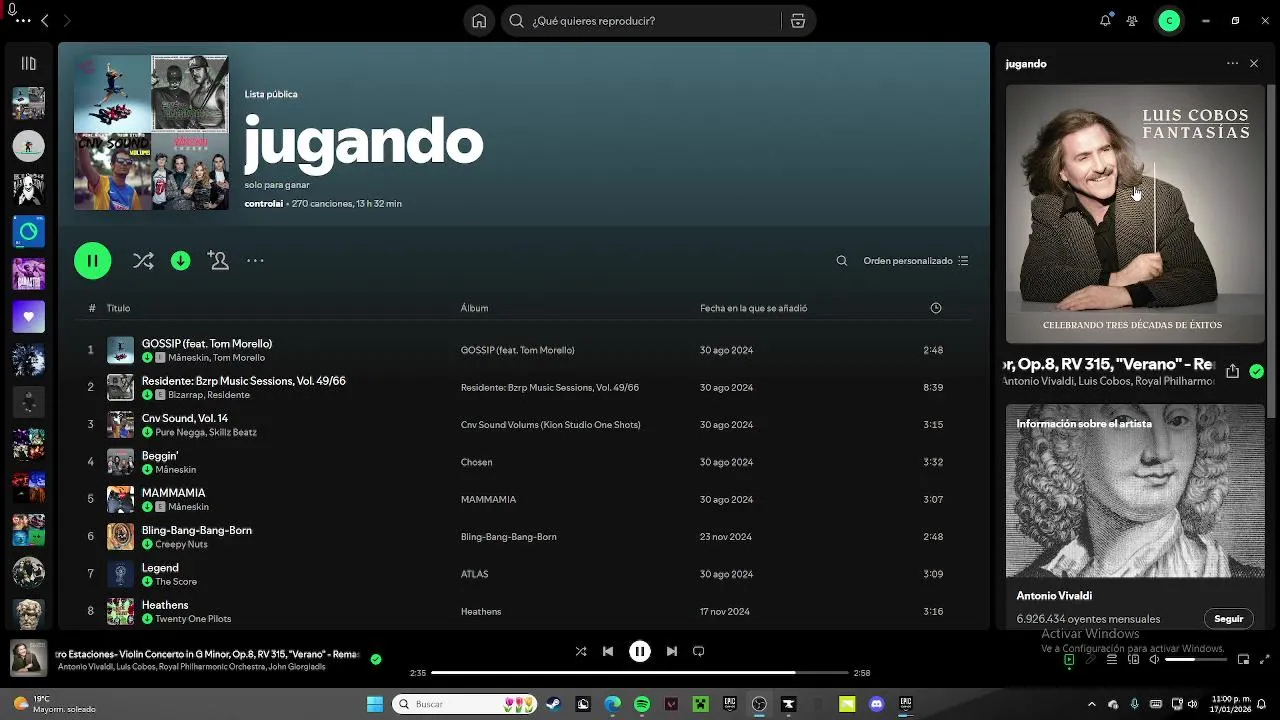Open artist link Twenty One Pilots
The height and width of the screenshot is (720, 1280).
(x=193, y=619)
